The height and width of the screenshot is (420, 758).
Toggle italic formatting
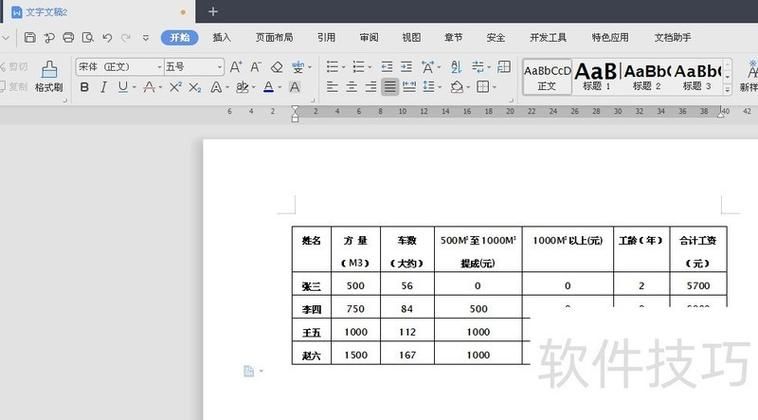point(103,87)
